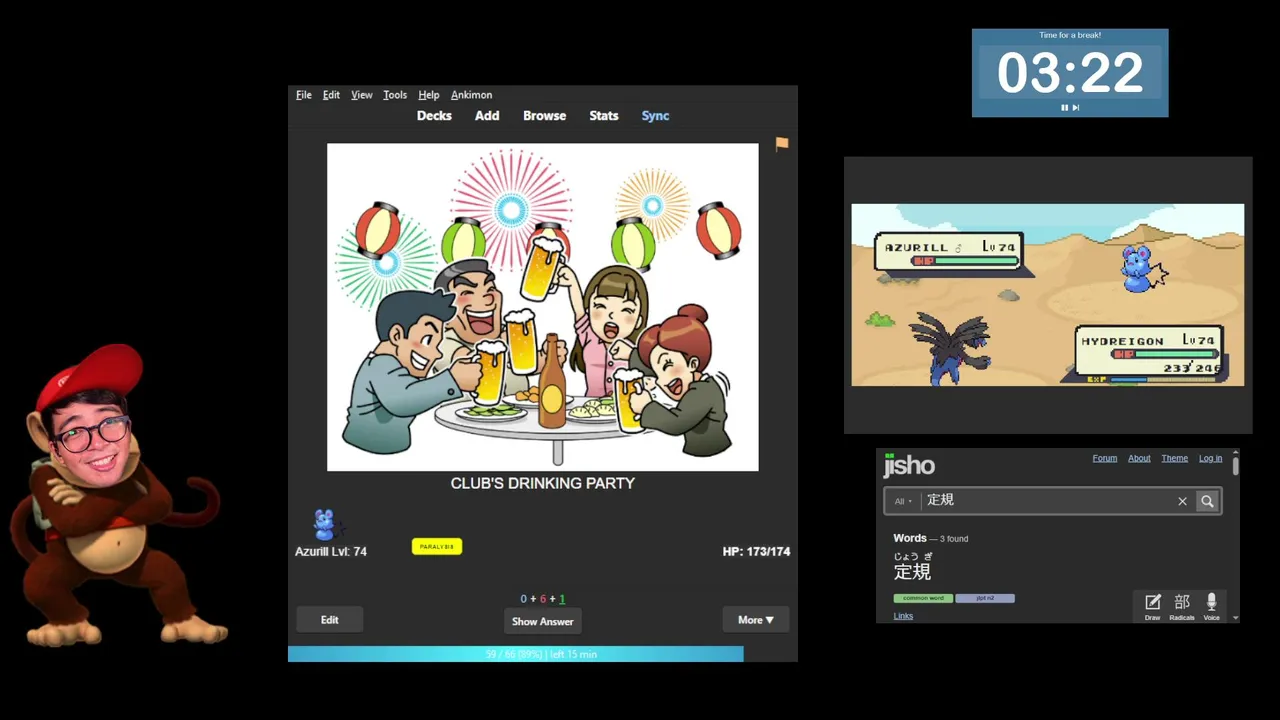Click the 'CLUB'S DRINKING PARTY' card text
The height and width of the screenshot is (720, 1280).
click(542, 483)
